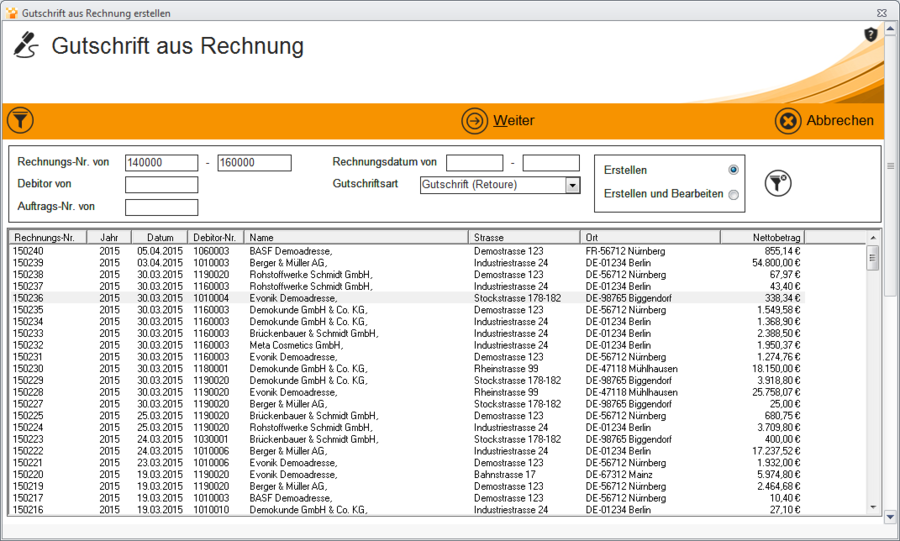Screen dimensions: 900x541
Task: Select invoice row 150224
Action: pyautogui.click(x=407, y=427)
